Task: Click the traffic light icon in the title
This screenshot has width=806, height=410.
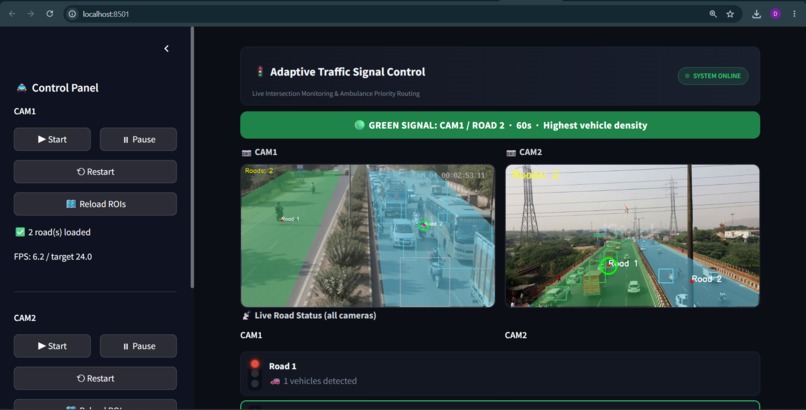Action: point(260,71)
